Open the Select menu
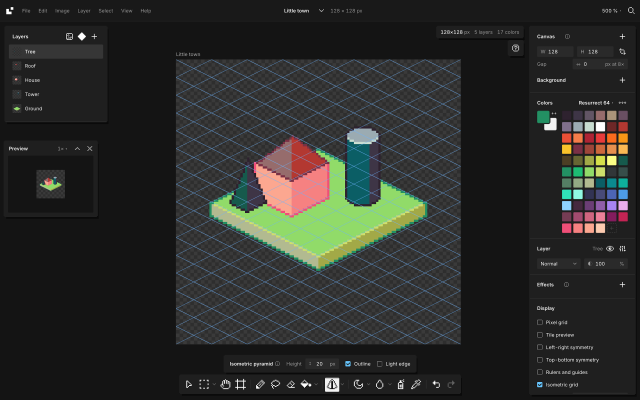Image resolution: width=640 pixels, height=400 pixels. pyautogui.click(x=106, y=11)
